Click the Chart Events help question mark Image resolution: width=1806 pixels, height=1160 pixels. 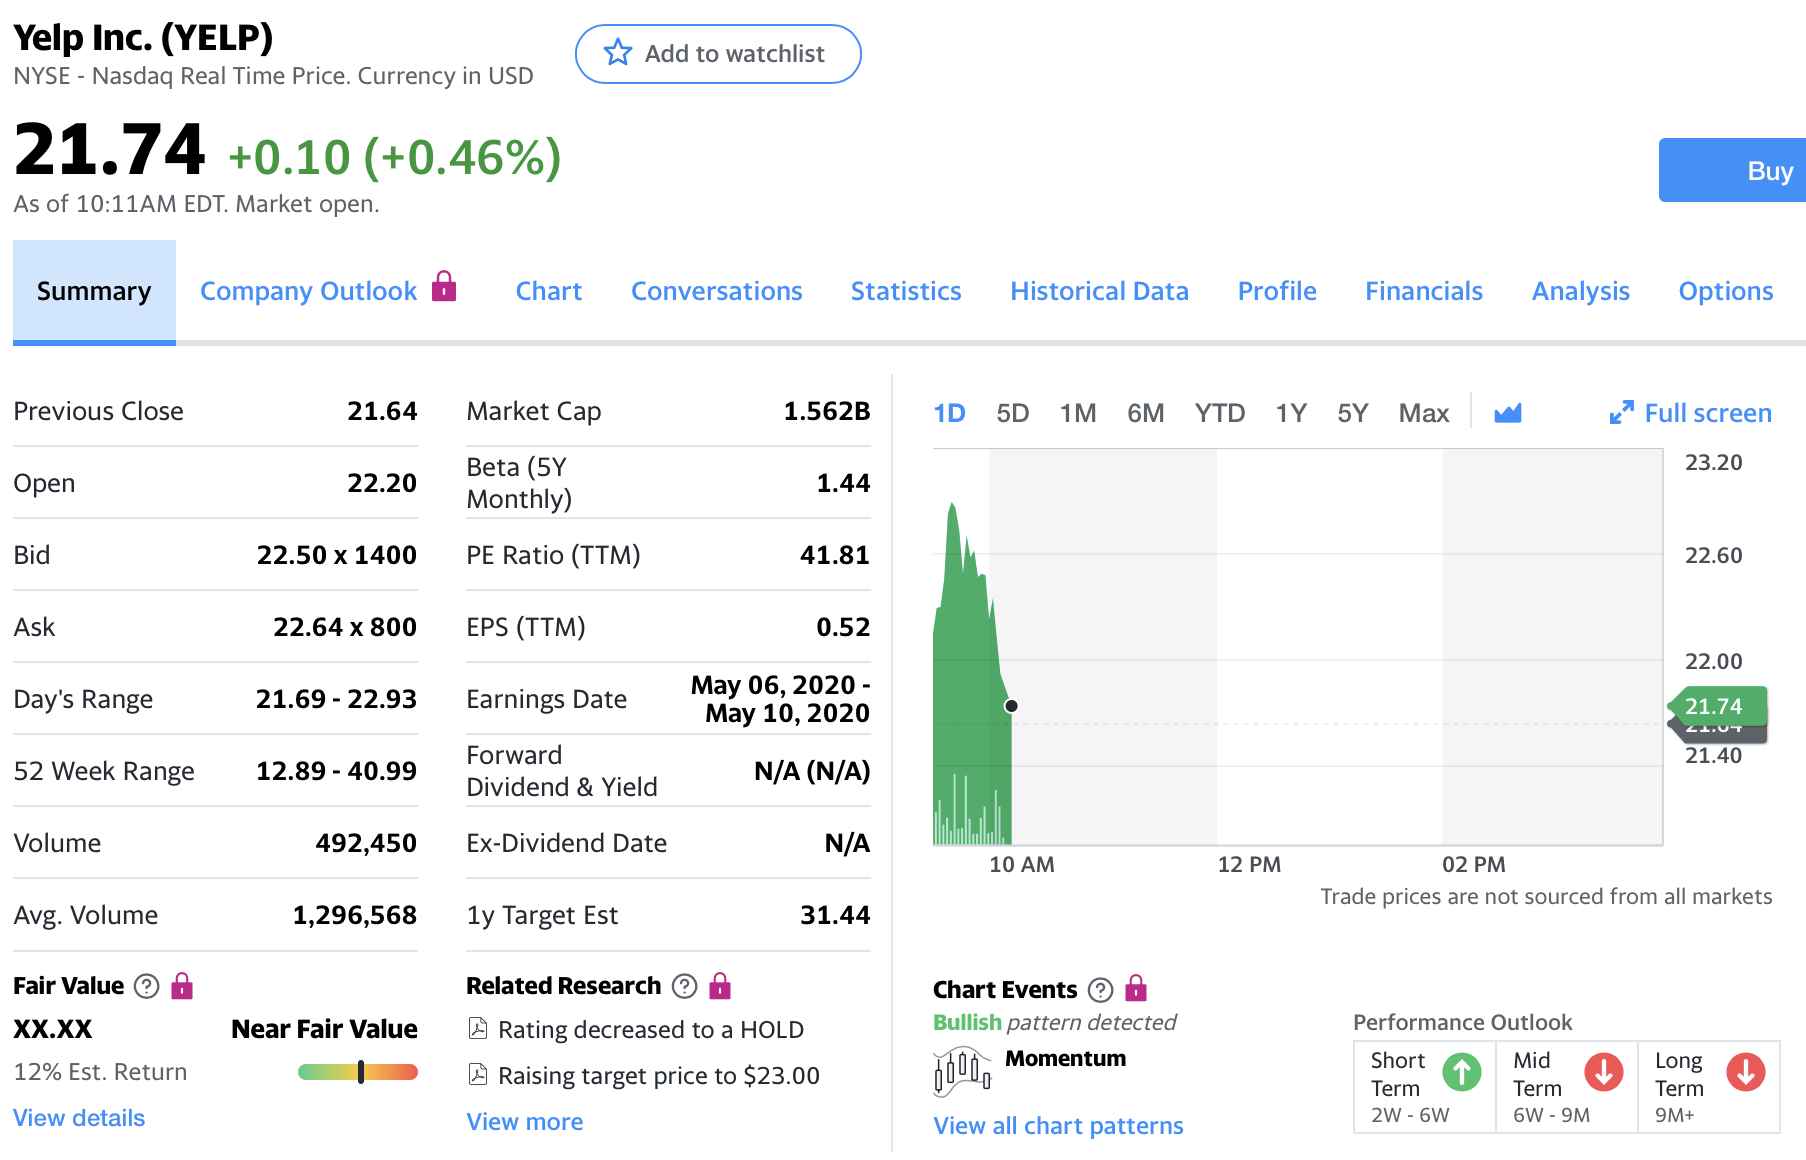1100,990
